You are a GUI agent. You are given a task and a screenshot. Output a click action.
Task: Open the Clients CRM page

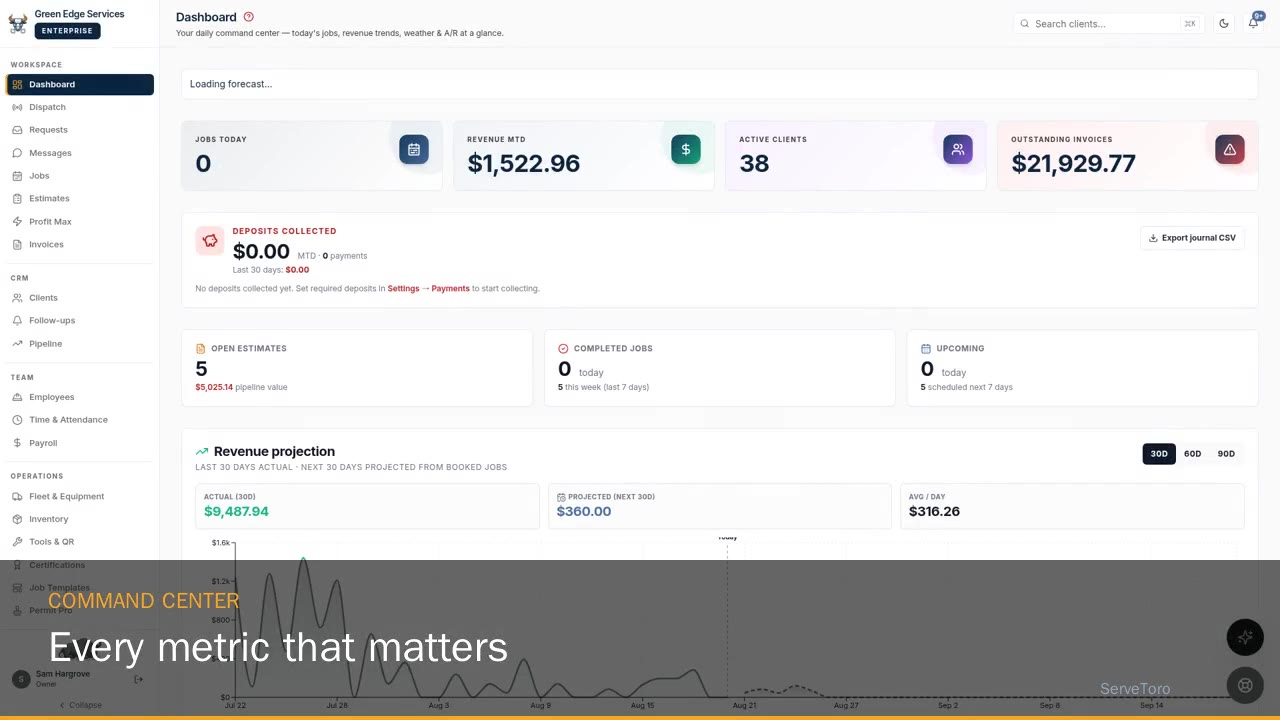coord(80,298)
